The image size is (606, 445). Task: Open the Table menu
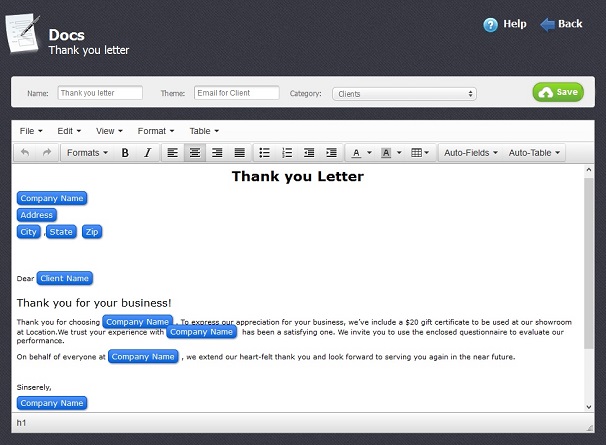[x=204, y=131]
